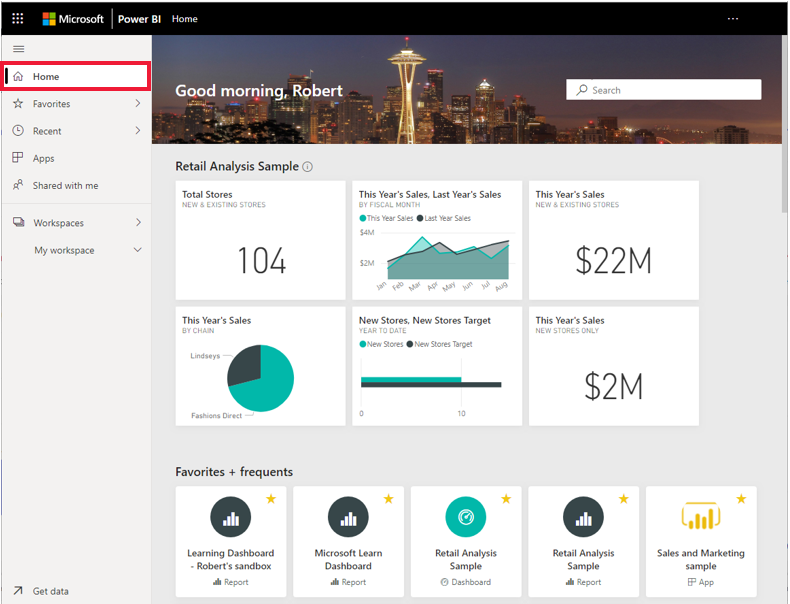Image resolution: width=790 pixels, height=604 pixels.
Task: Click the search magnifier icon
Action: 582,90
